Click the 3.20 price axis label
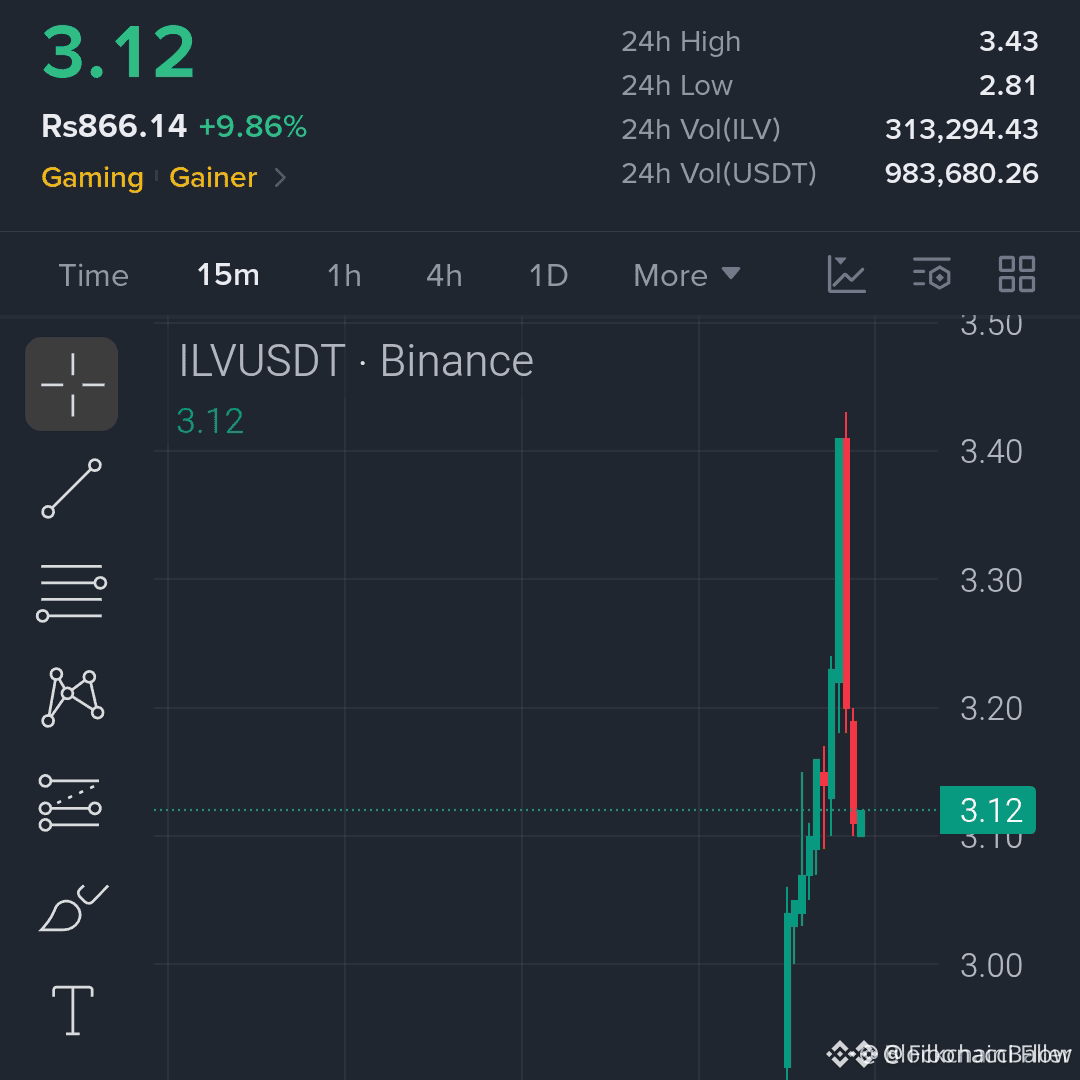This screenshot has height=1080, width=1080. coord(991,709)
